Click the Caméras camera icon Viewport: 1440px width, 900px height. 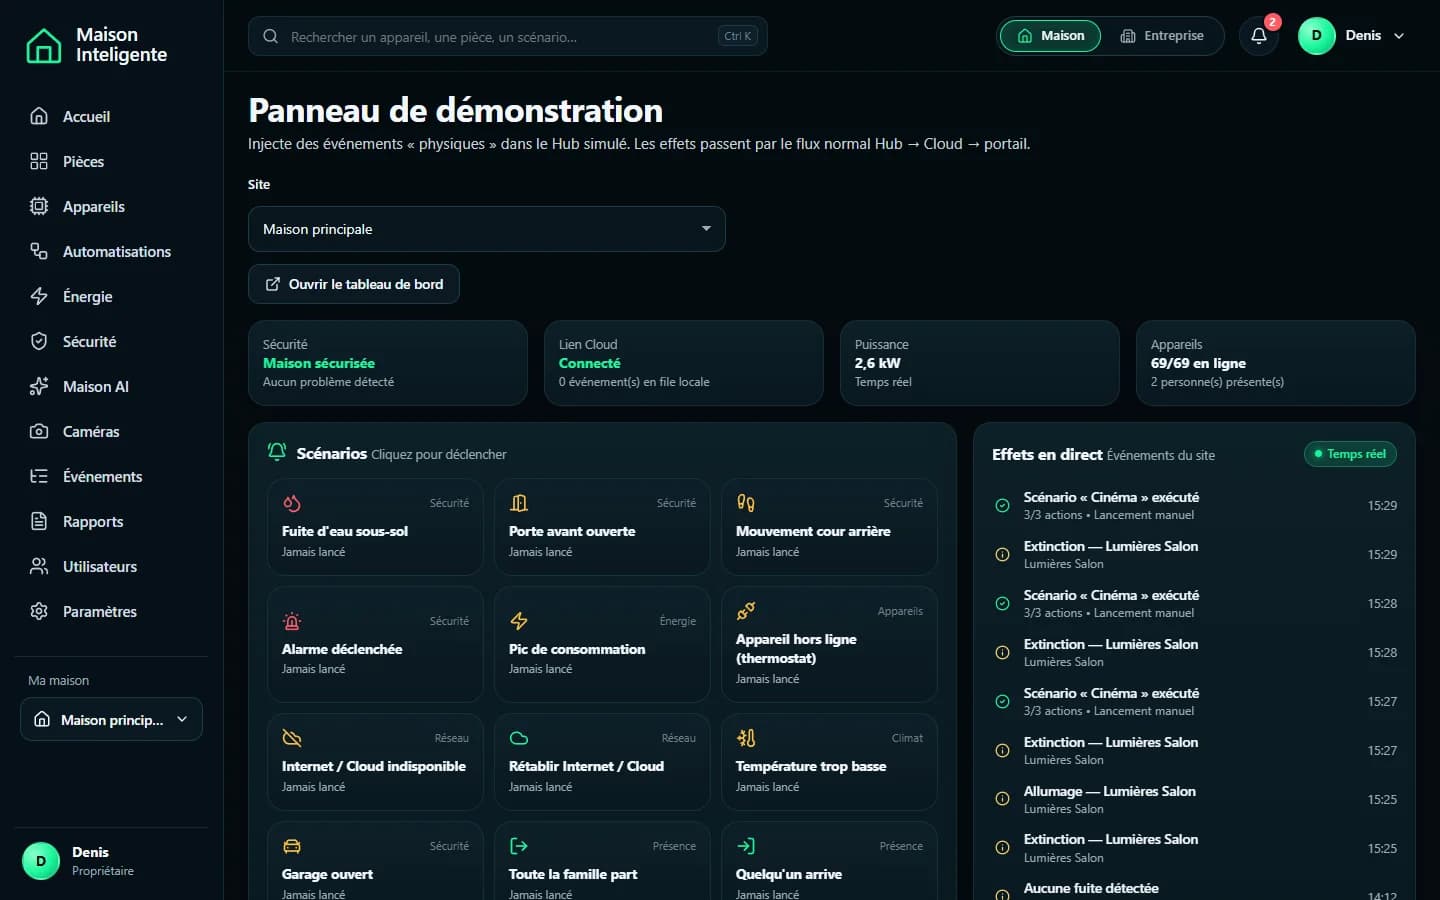(x=39, y=431)
